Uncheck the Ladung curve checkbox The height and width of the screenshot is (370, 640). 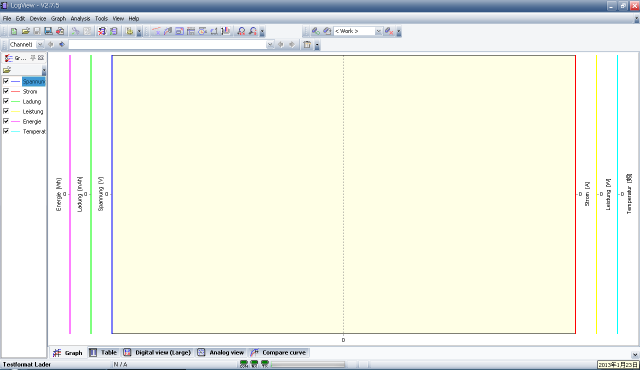[x=6, y=101]
